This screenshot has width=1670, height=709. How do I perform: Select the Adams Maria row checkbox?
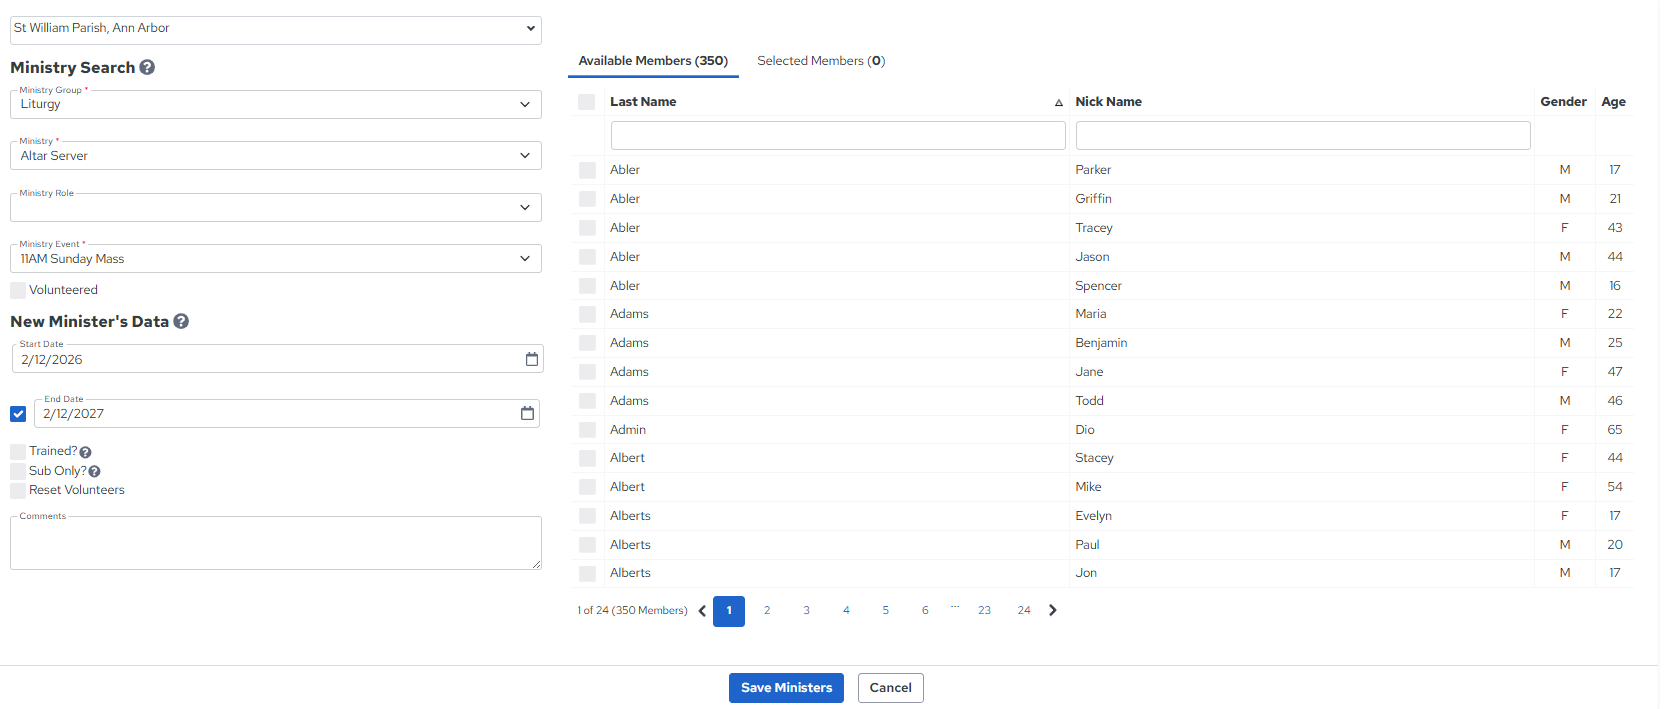point(587,314)
